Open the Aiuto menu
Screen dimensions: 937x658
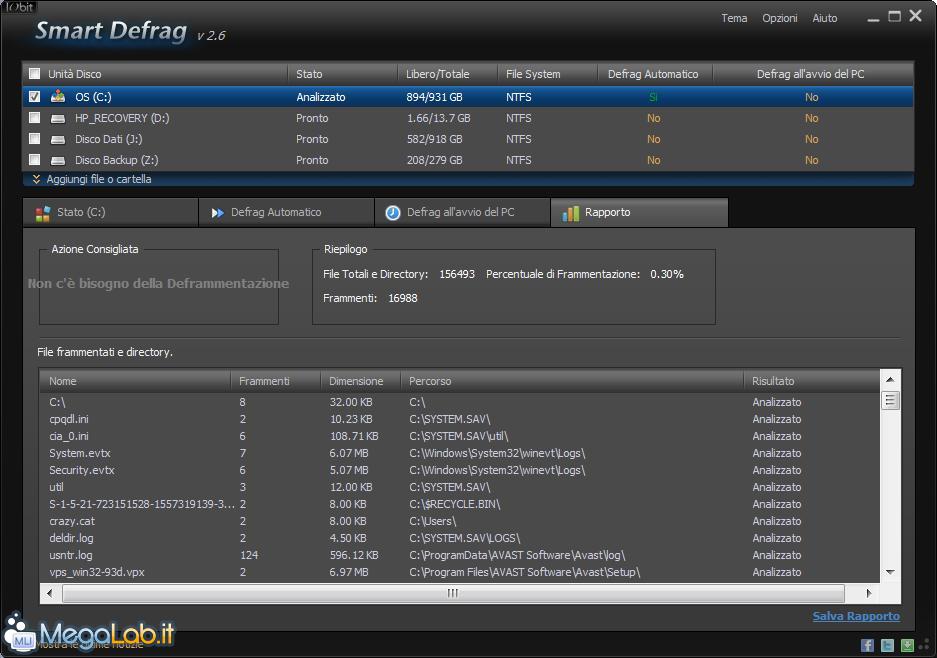click(x=825, y=18)
